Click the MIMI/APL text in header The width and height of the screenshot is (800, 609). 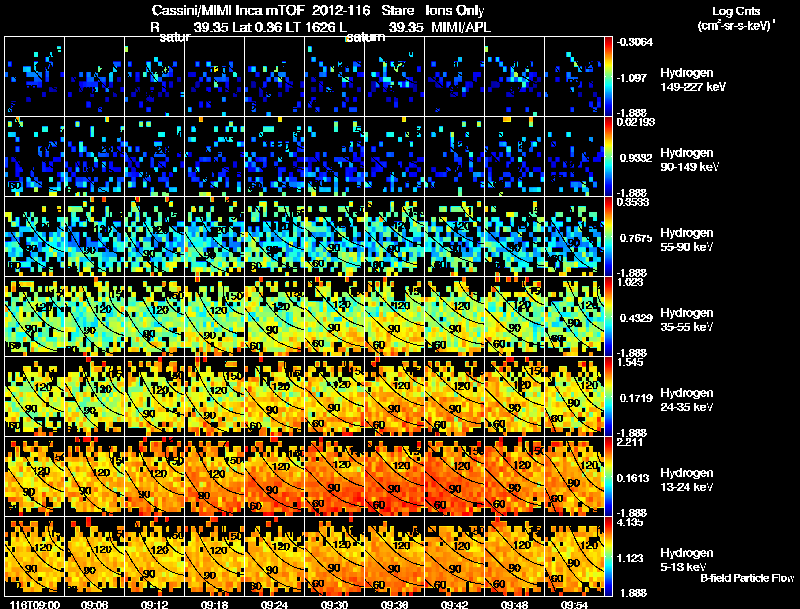(x=461, y=27)
